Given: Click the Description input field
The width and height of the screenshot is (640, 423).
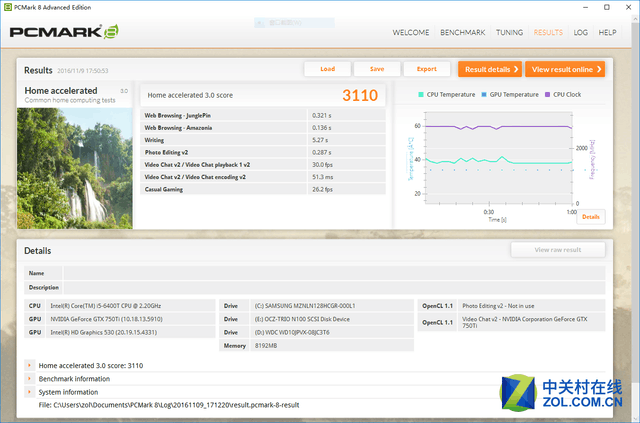Looking at the screenshot, I should [x=334, y=287].
